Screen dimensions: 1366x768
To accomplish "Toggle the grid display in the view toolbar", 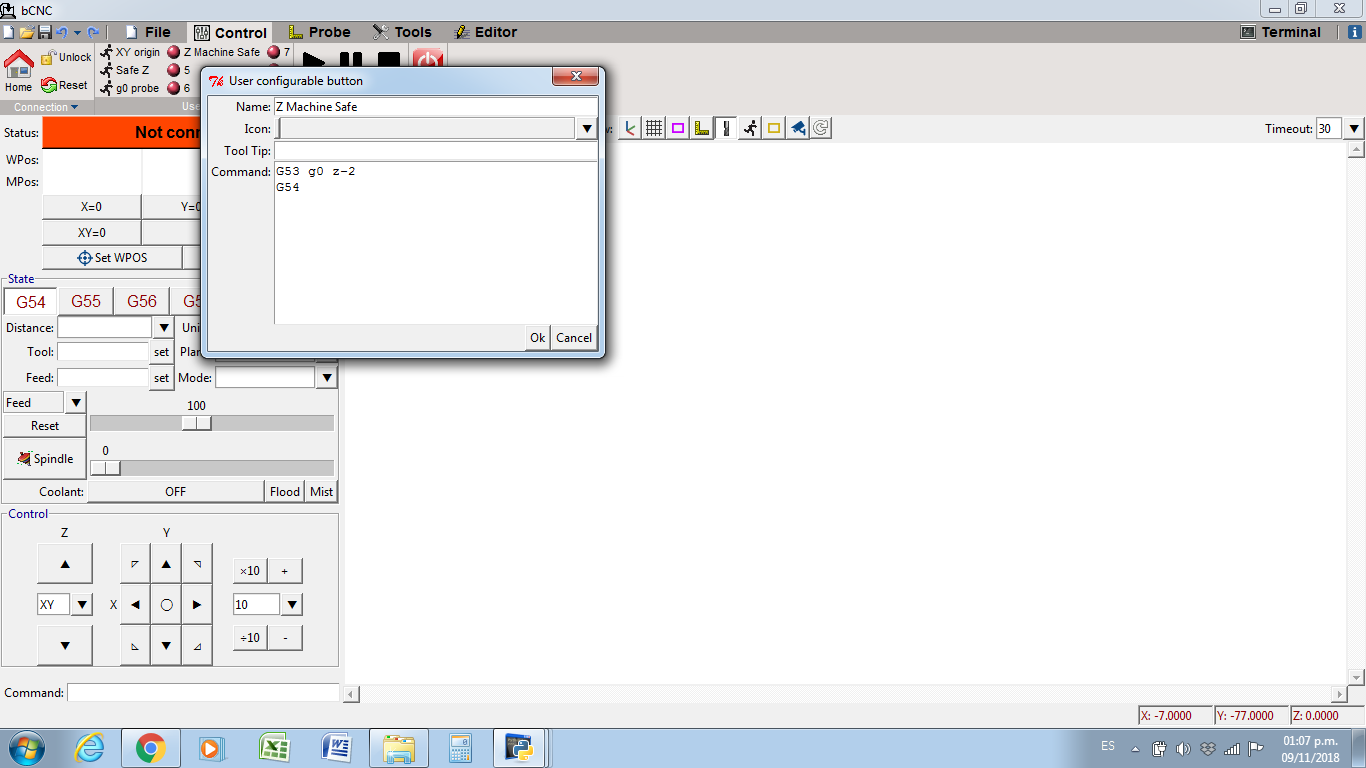I will tap(654, 128).
